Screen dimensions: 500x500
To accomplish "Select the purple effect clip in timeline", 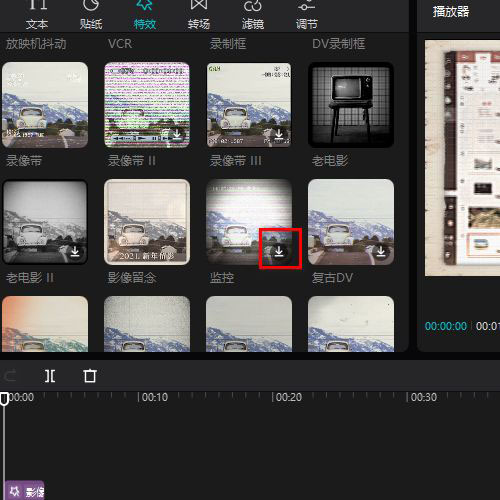I will [x=25, y=490].
